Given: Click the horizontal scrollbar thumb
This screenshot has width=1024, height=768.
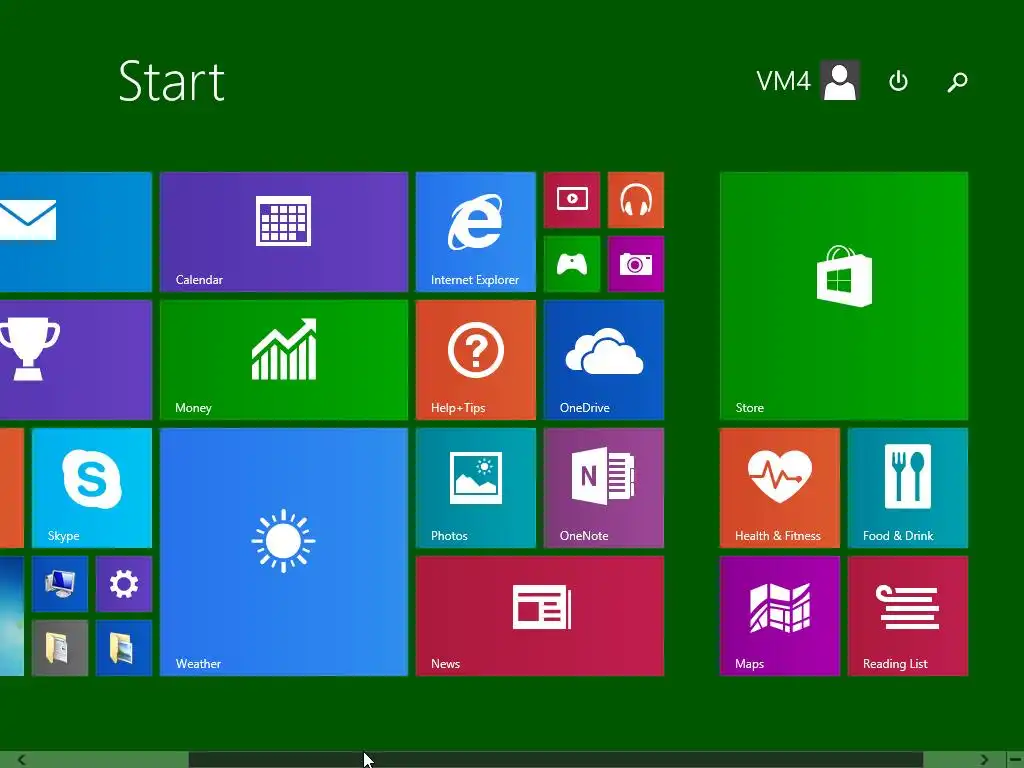Looking at the screenshot, I should click(556, 760).
